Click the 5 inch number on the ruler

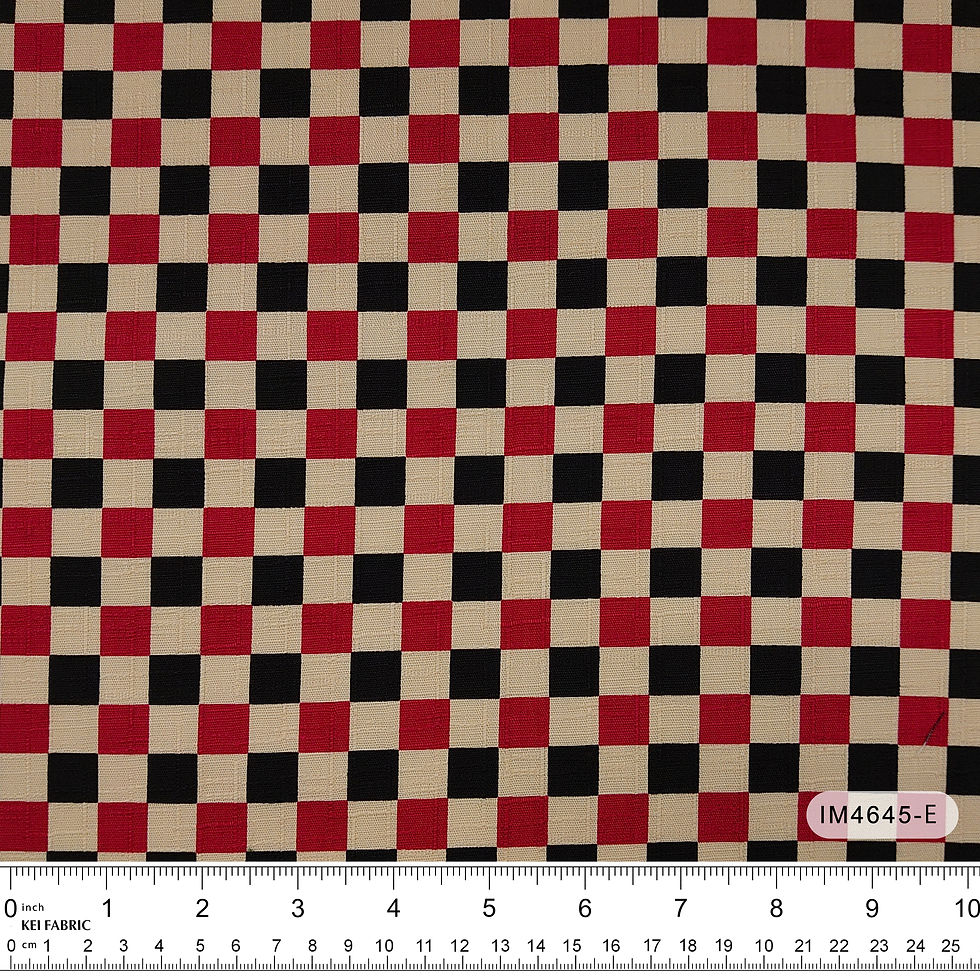pos(489,908)
